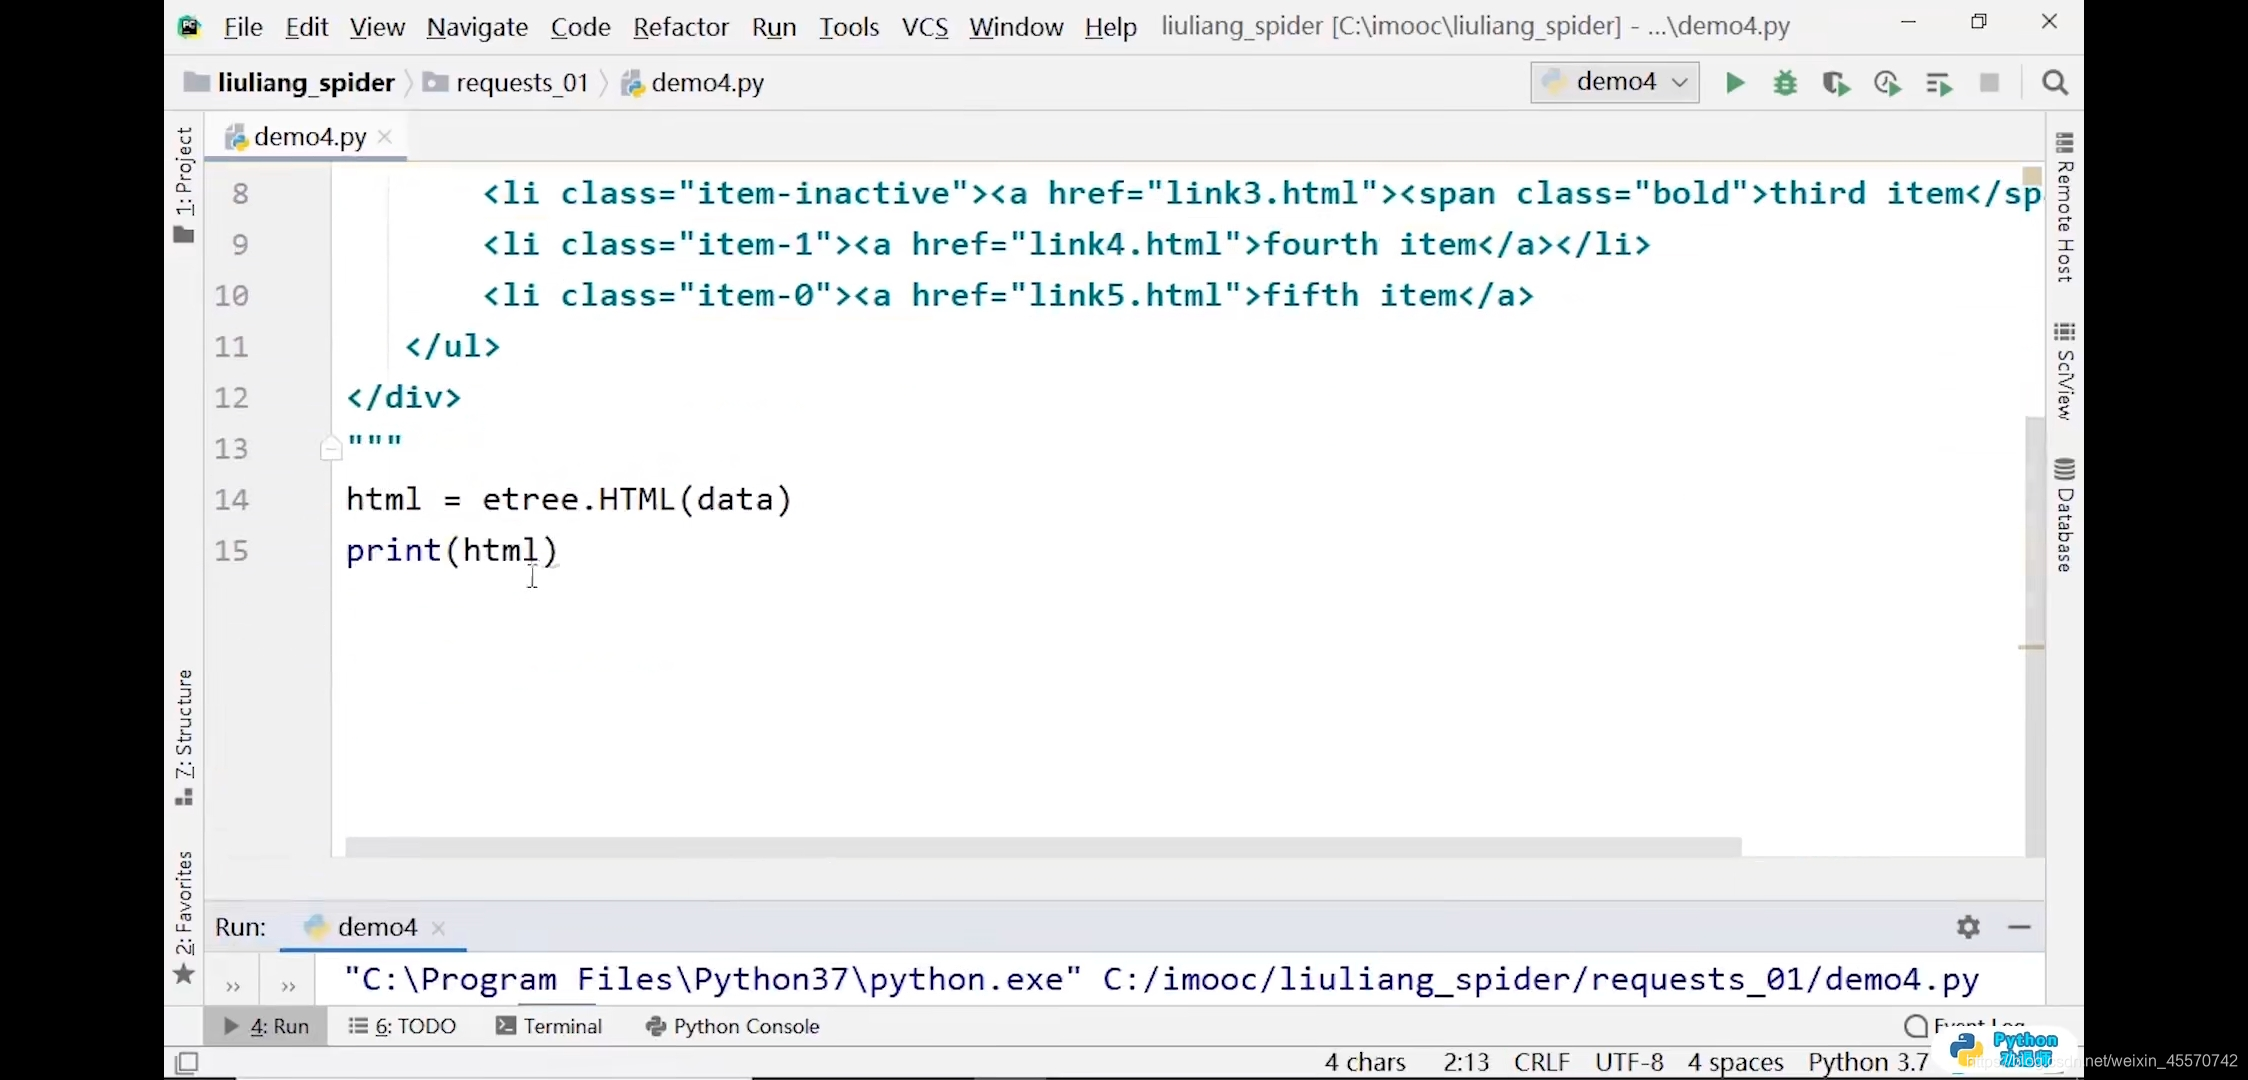
Task: Open the demo4 run configuration dropdown
Action: click(x=1614, y=82)
